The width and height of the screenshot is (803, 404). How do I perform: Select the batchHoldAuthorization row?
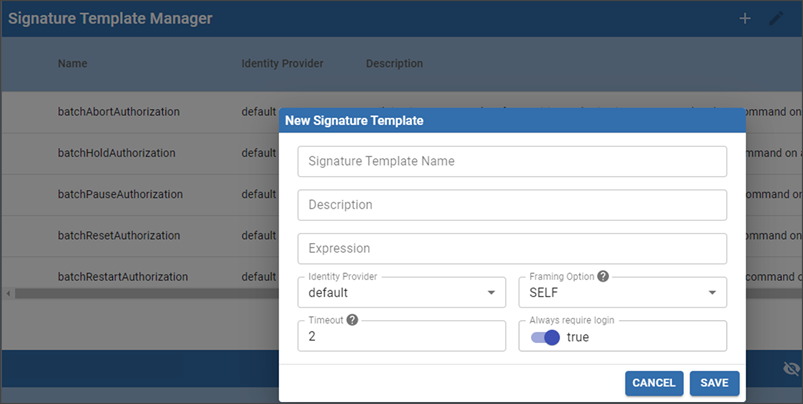point(117,153)
